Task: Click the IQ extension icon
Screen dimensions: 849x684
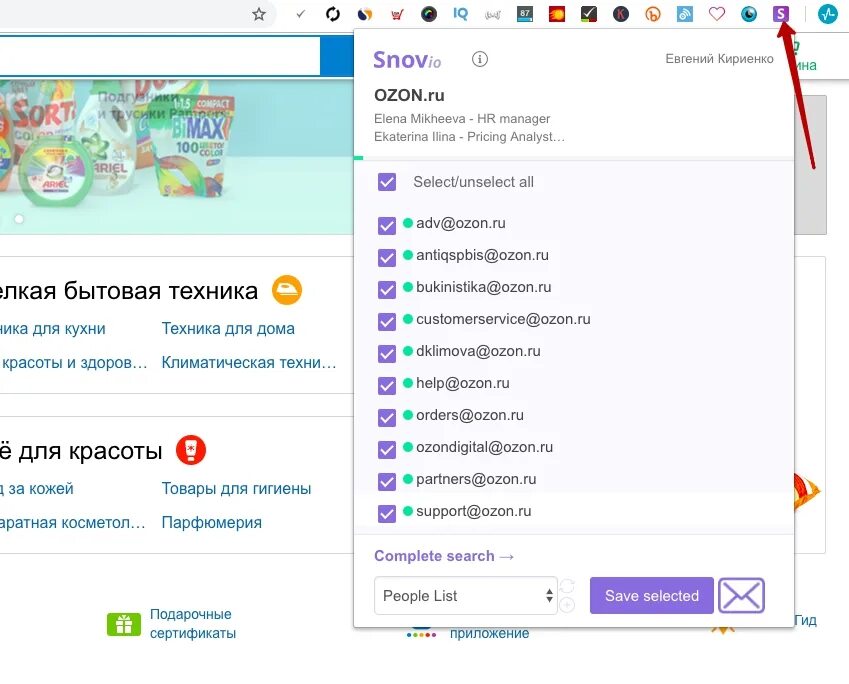Action: tap(460, 14)
